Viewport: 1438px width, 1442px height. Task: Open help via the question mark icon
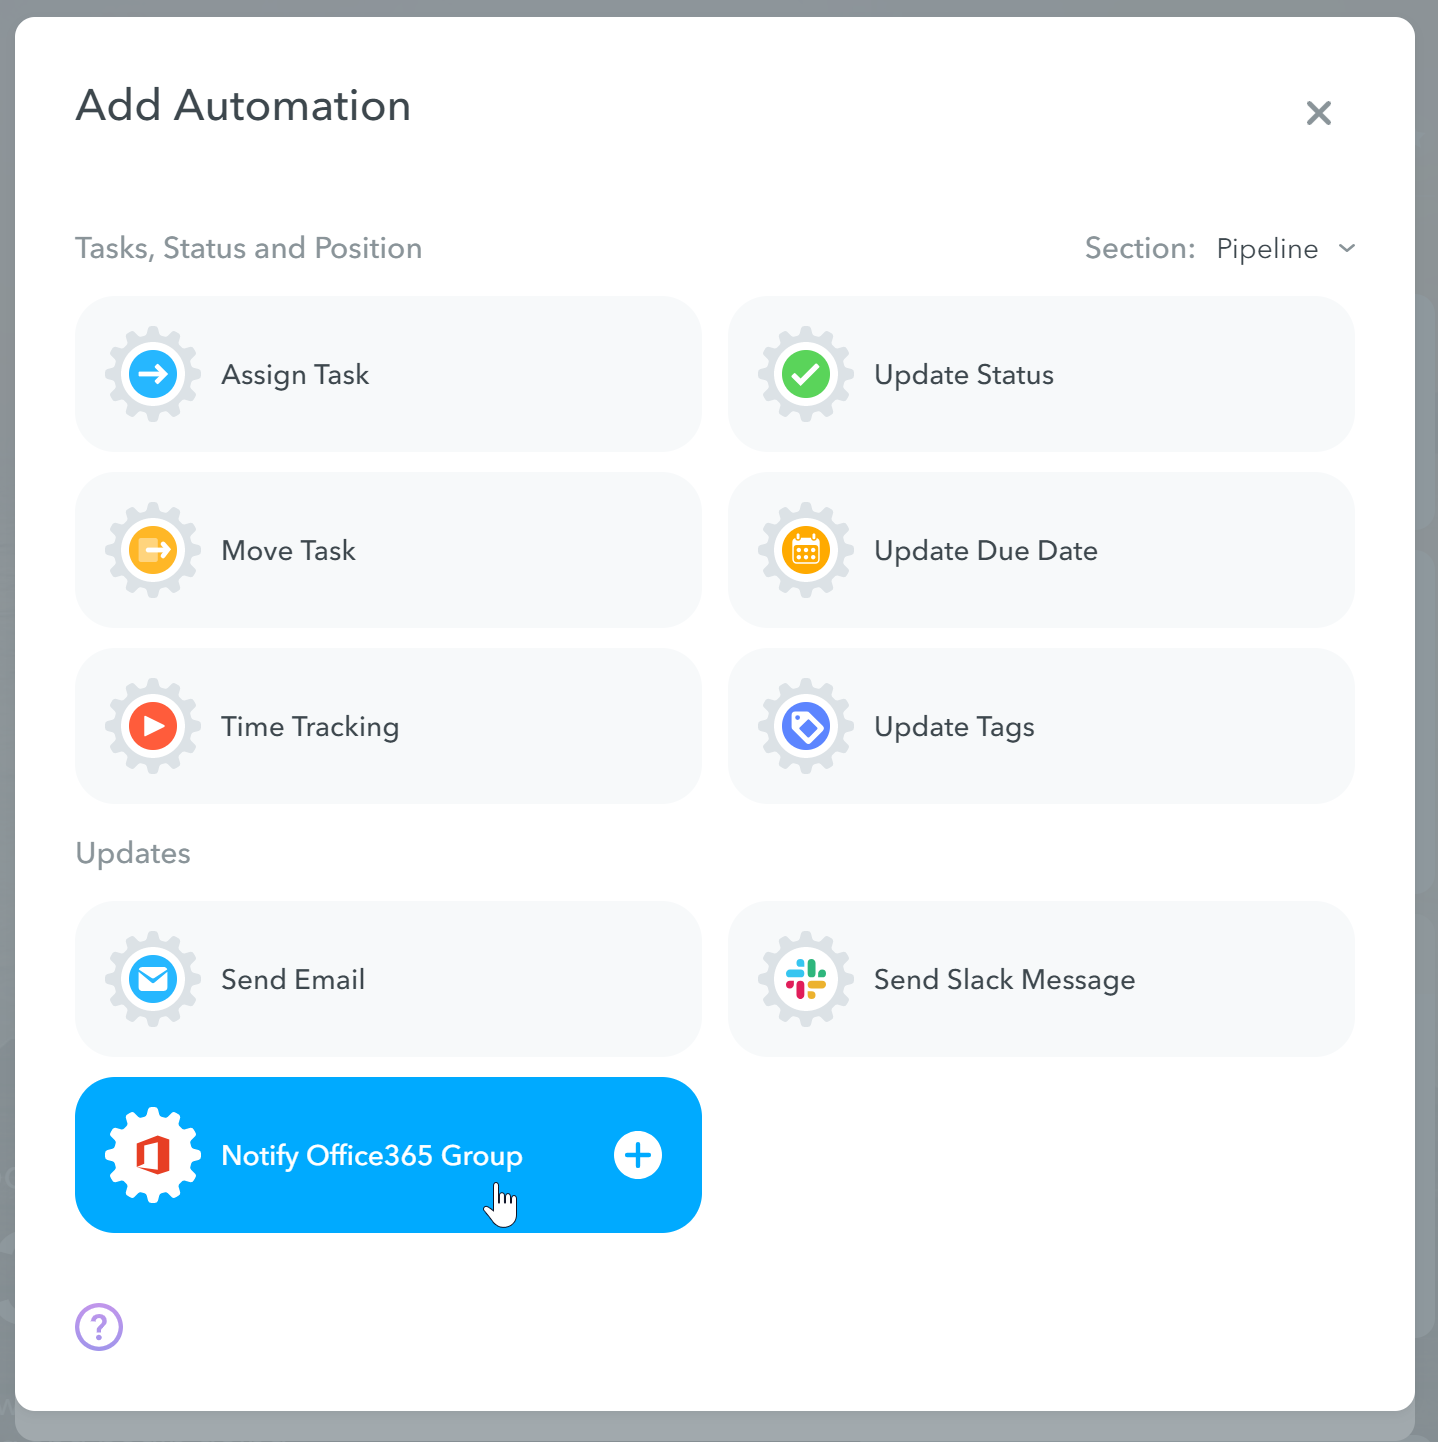pos(98,1327)
